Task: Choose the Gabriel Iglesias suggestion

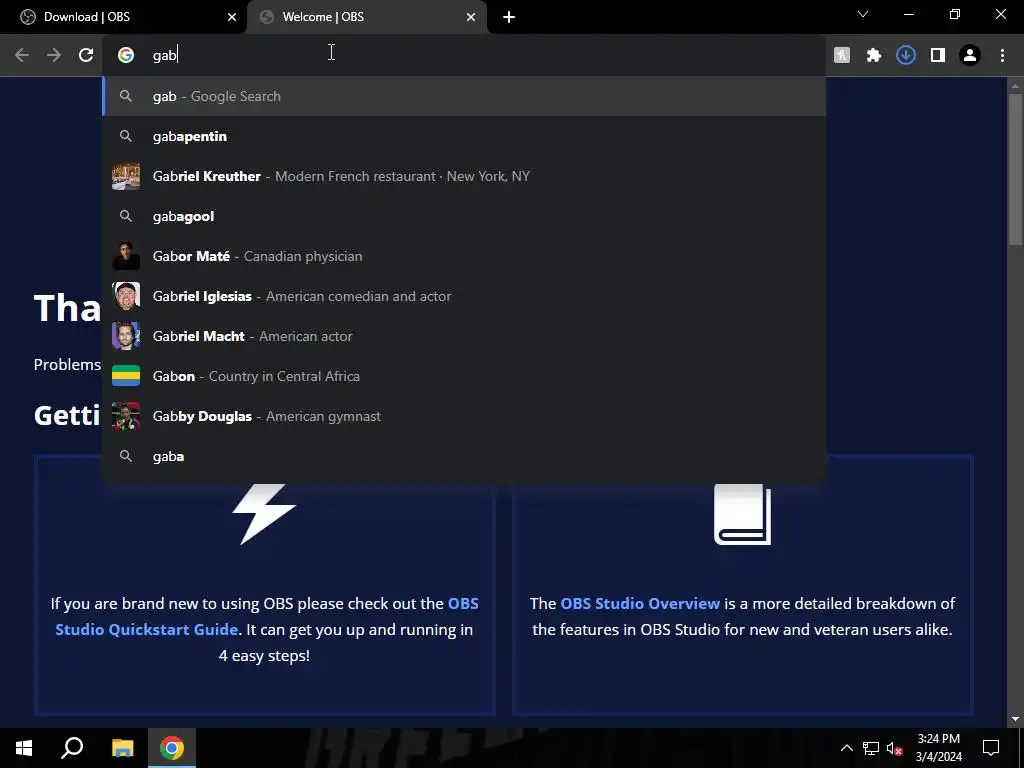Action: pos(464,296)
